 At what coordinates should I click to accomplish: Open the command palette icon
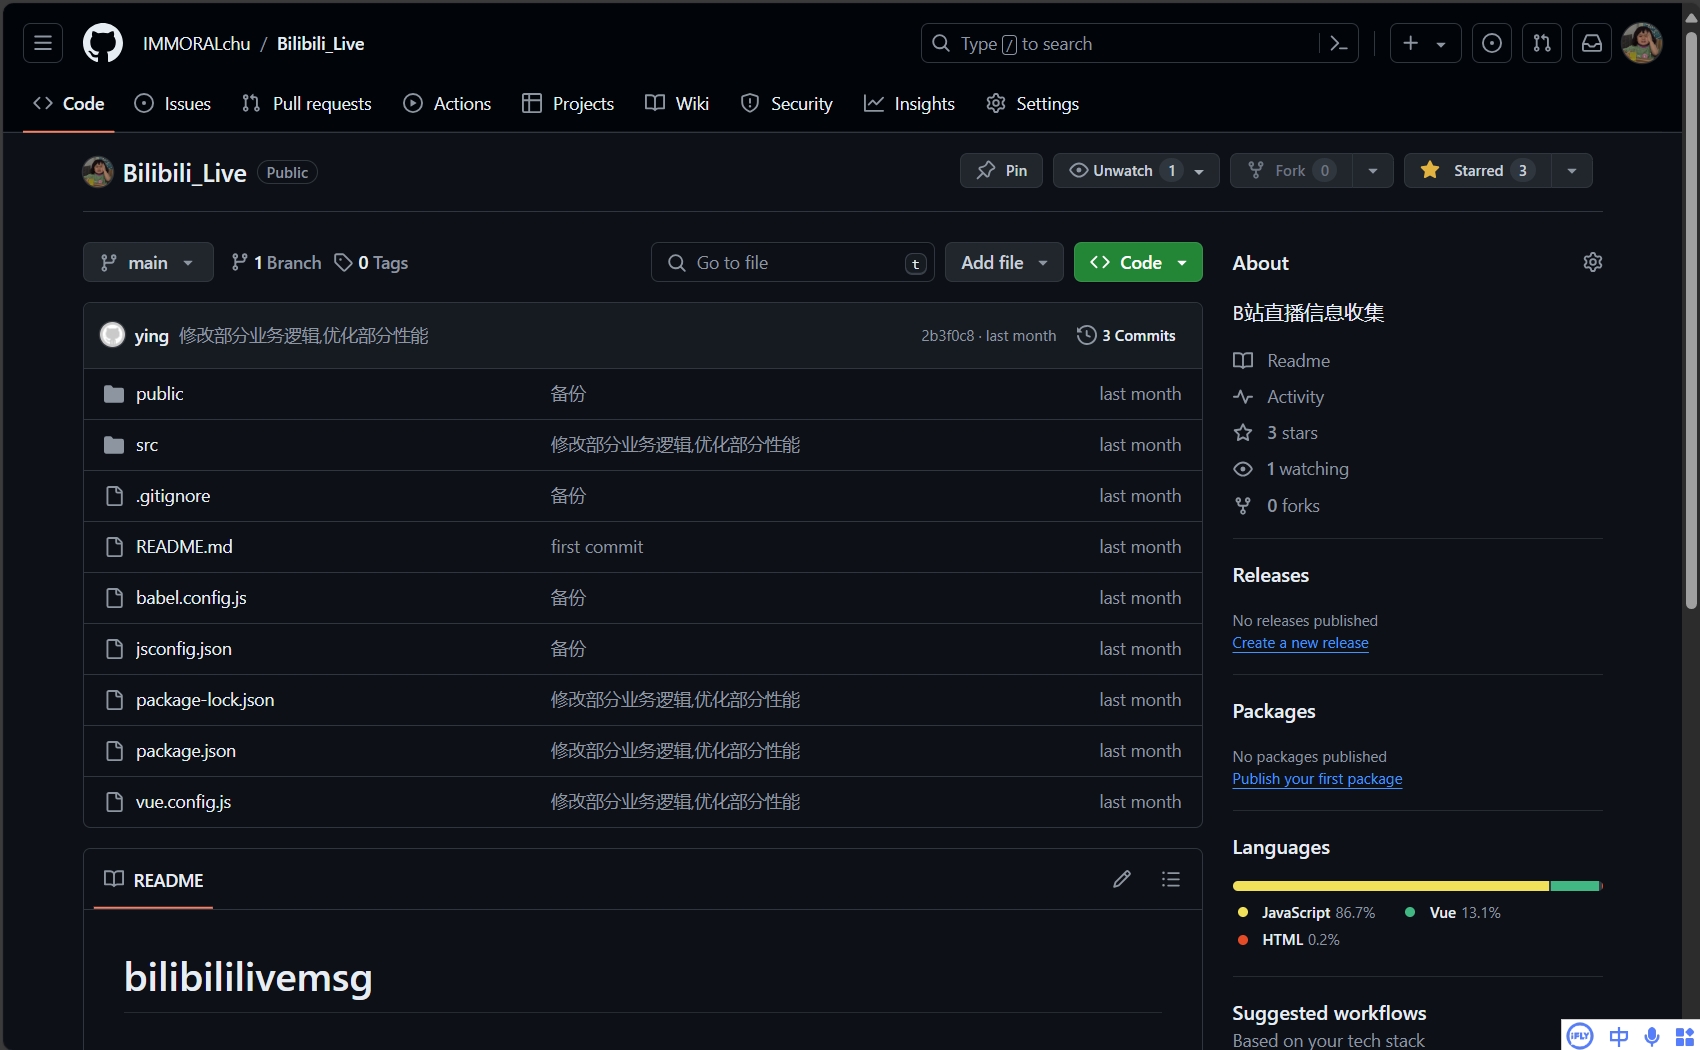click(x=1339, y=43)
